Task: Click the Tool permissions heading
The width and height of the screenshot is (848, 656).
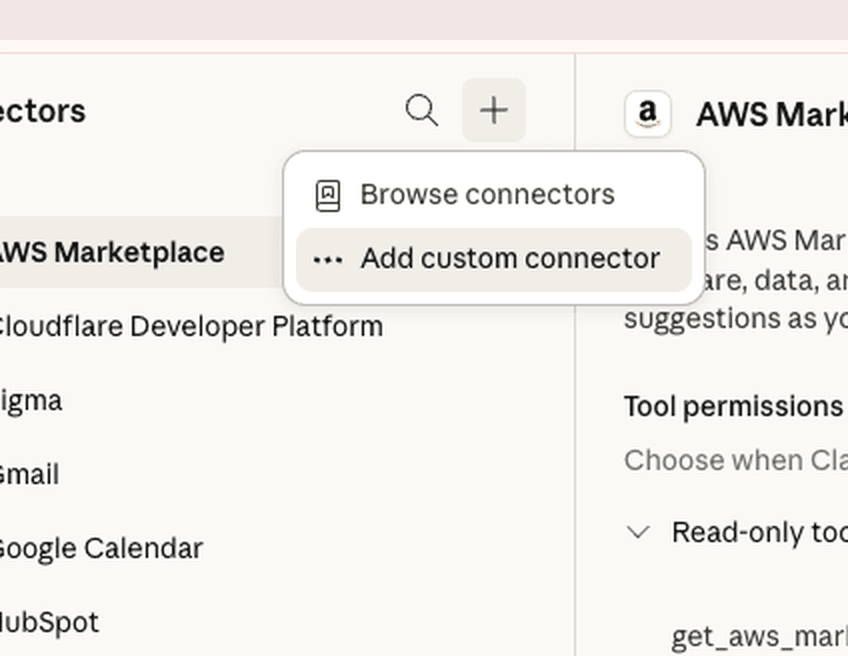Action: pyautogui.click(x=736, y=406)
